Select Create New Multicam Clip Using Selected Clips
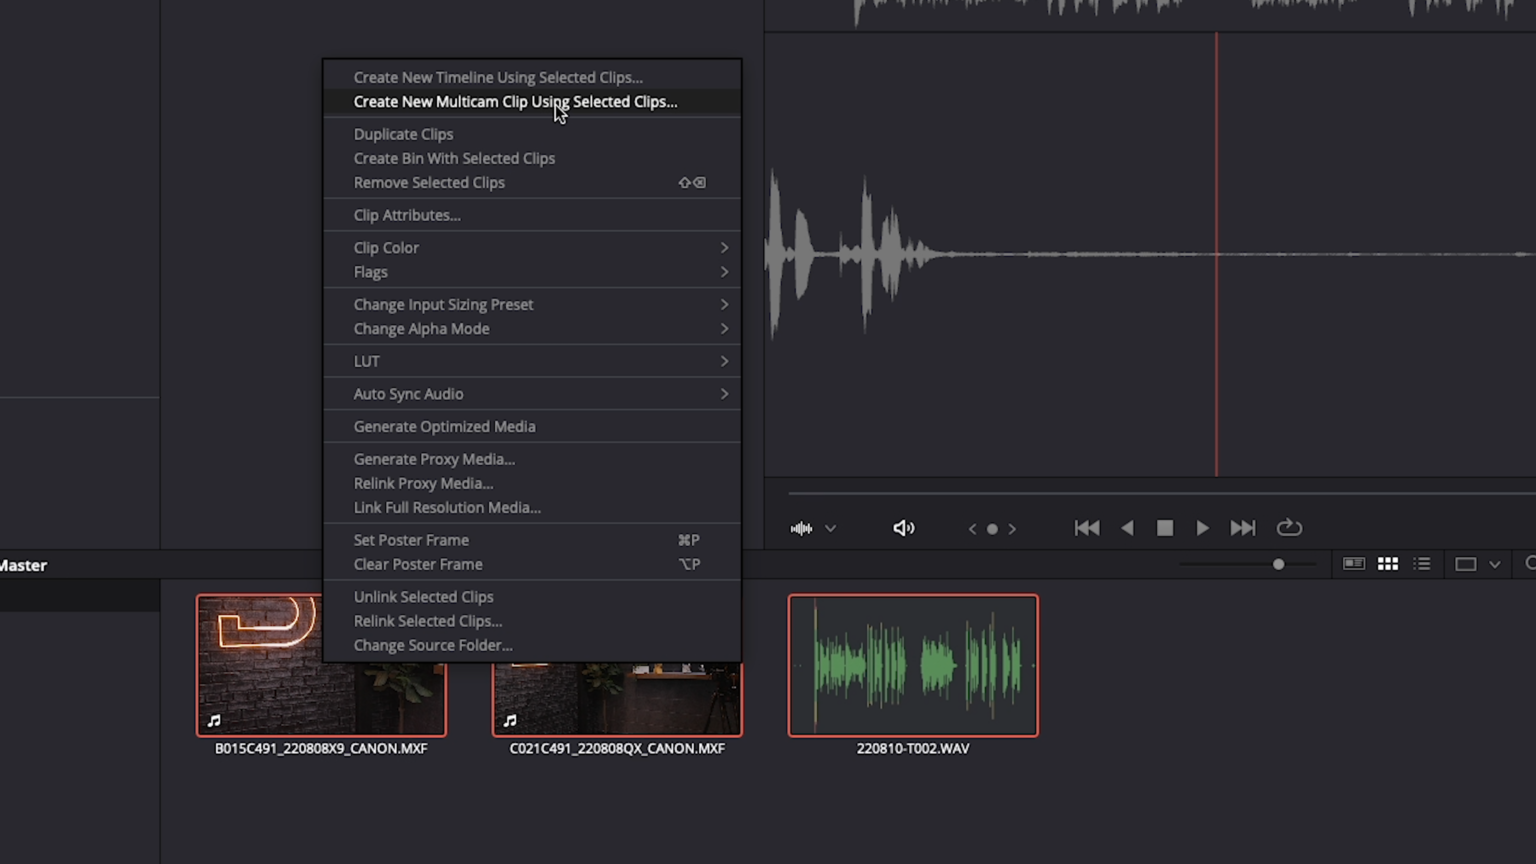Image resolution: width=1536 pixels, height=864 pixels. pos(515,101)
